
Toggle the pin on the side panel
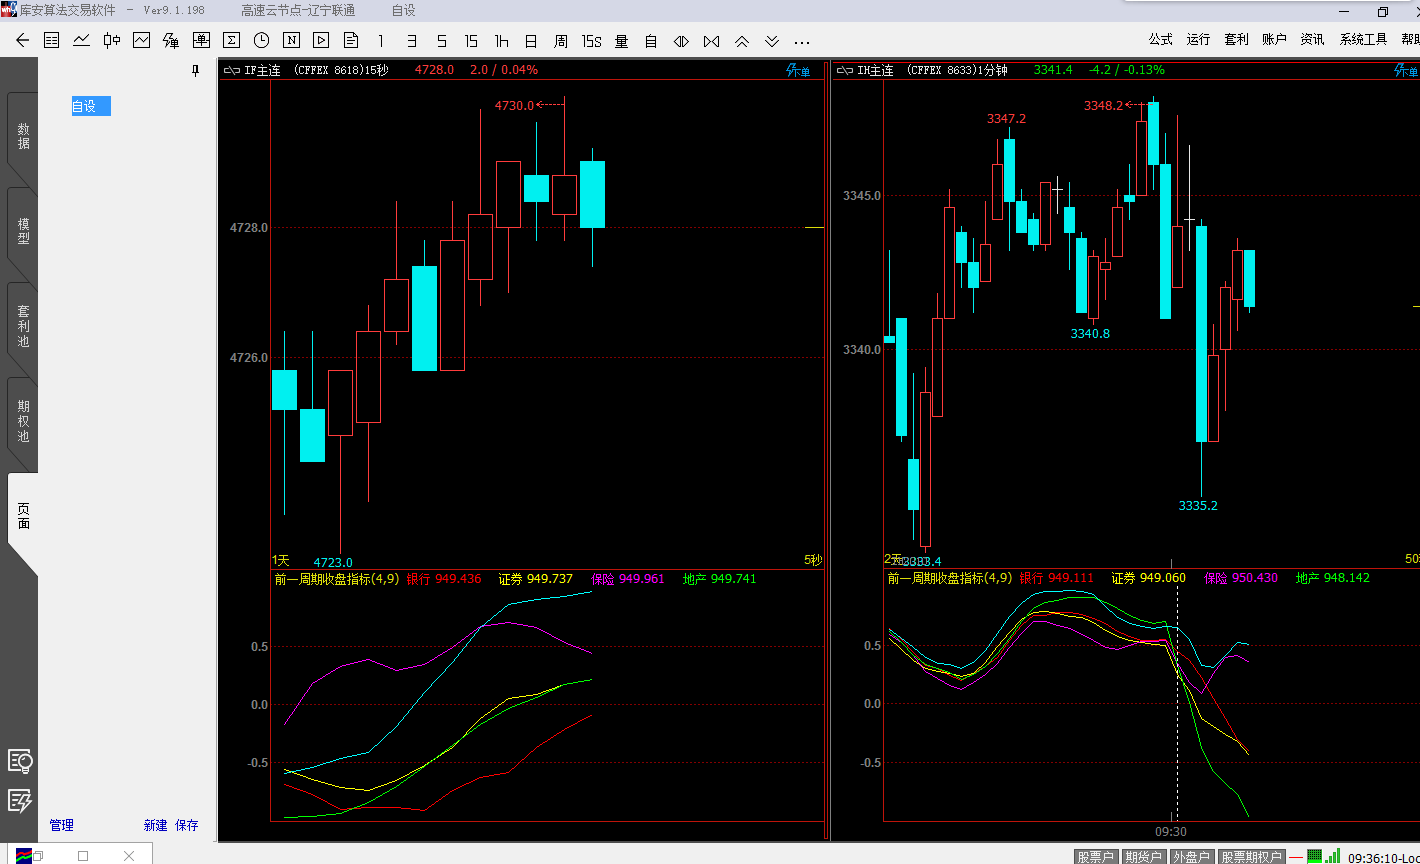[196, 70]
